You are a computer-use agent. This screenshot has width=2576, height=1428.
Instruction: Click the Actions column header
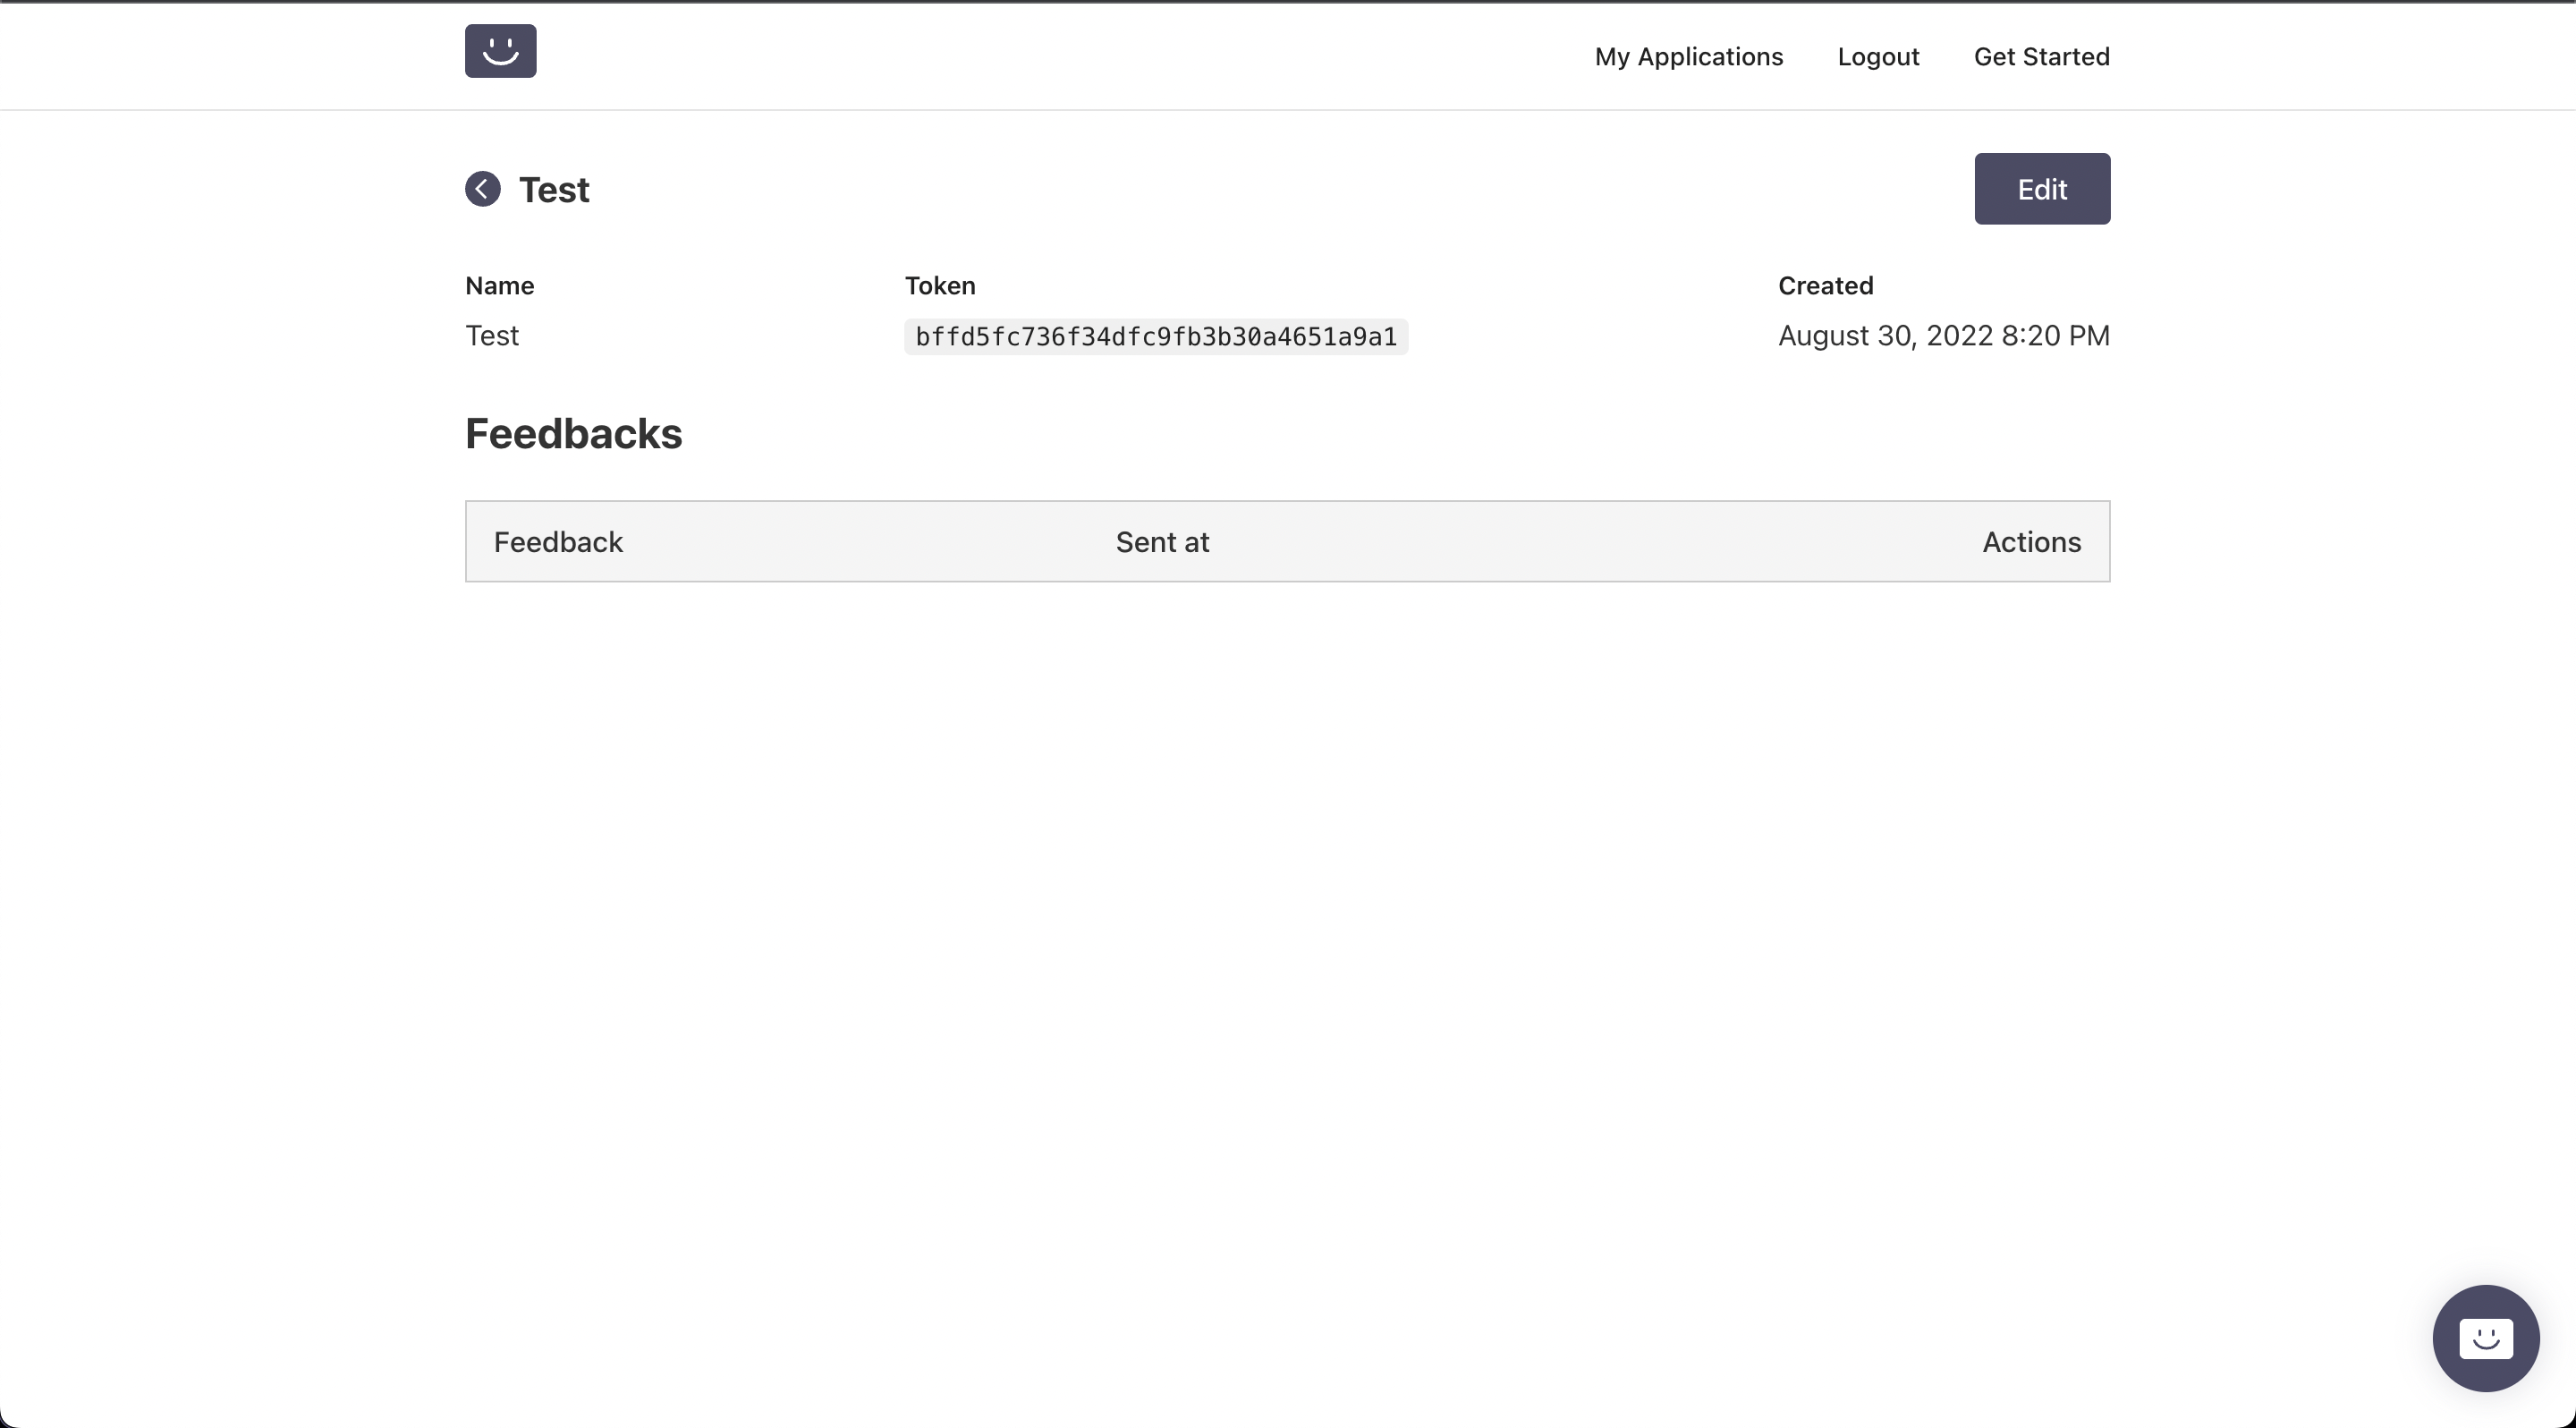pyautogui.click(x=2031, y=542)
